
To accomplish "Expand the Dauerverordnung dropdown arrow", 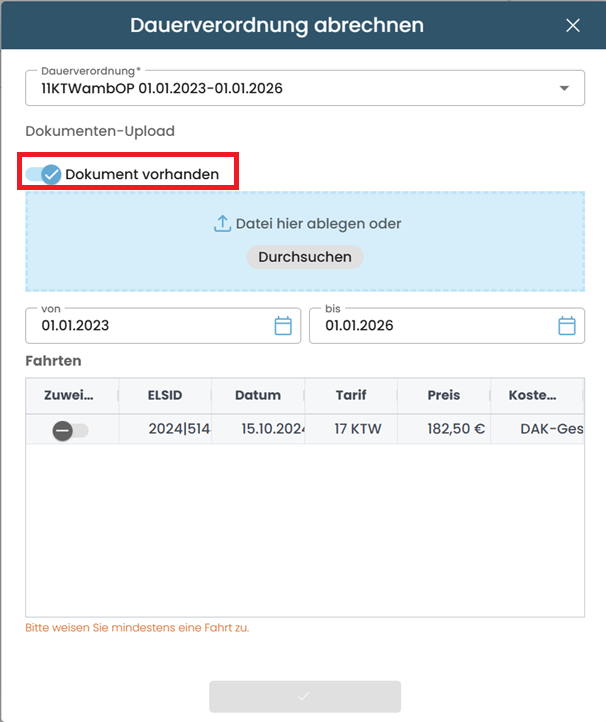I will (x=565, y=89).
